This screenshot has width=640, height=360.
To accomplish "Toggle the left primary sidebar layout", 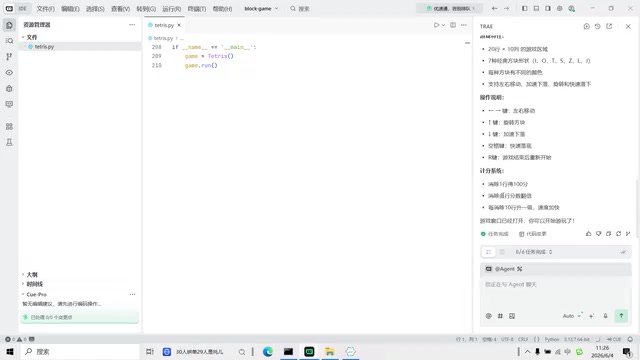I will 524,8.
